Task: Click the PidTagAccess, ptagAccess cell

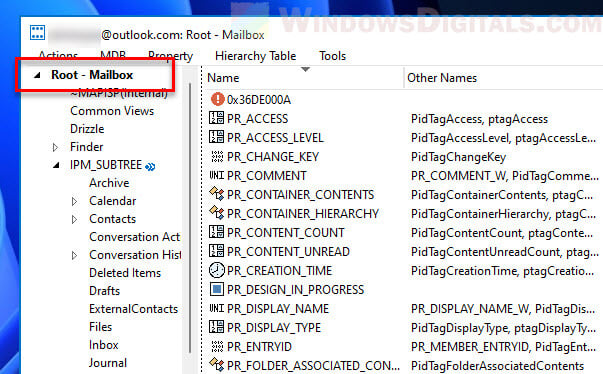Action: tap(479, 119)
